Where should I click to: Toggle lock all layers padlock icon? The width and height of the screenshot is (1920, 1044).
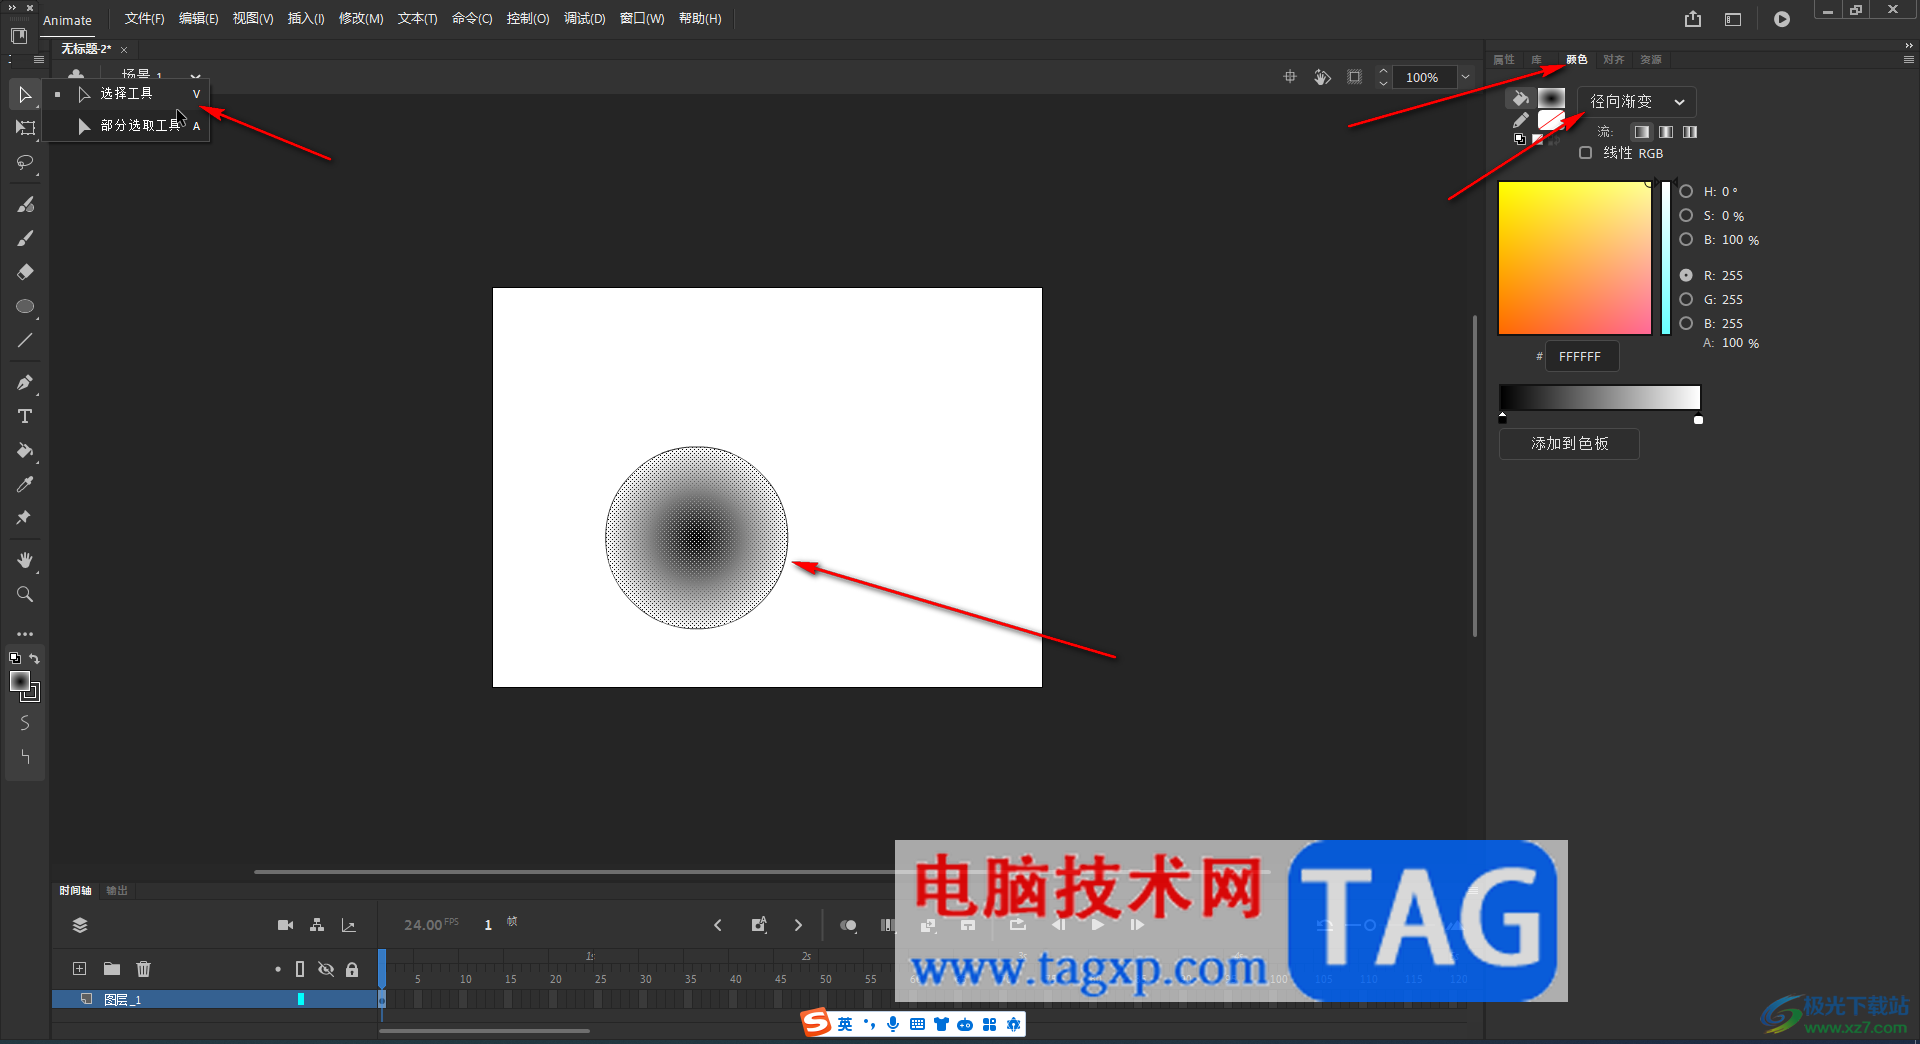(352, 969)
